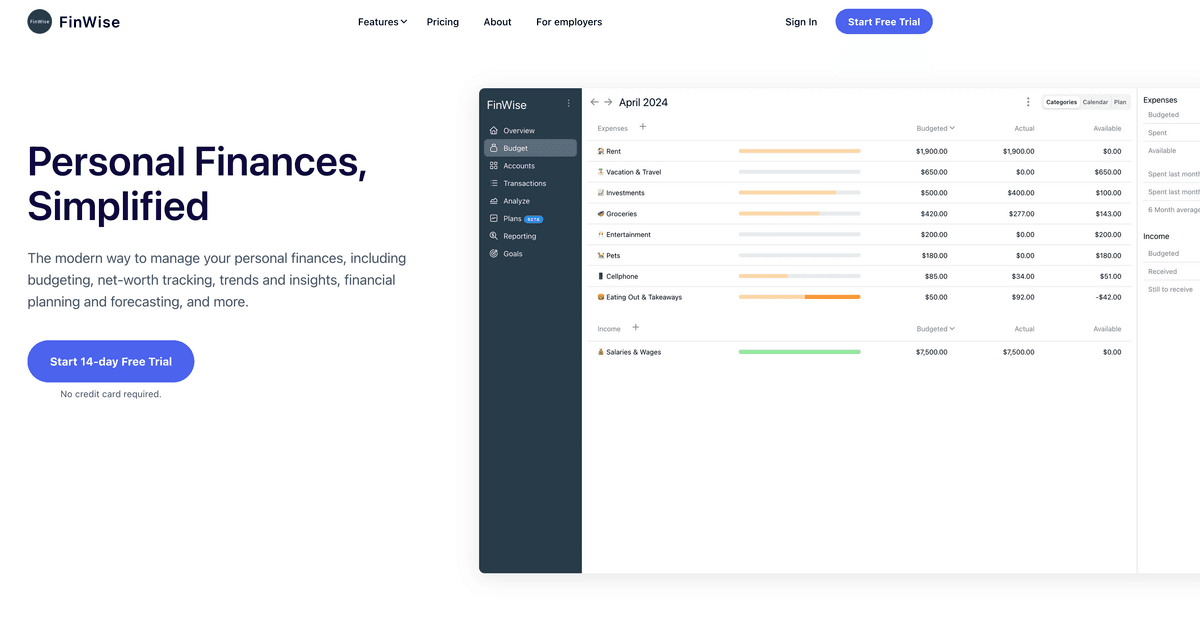Viewport: 1200px width, 632px height.
Task: Go to previous month with left arrow
Action: click(594, 102)
